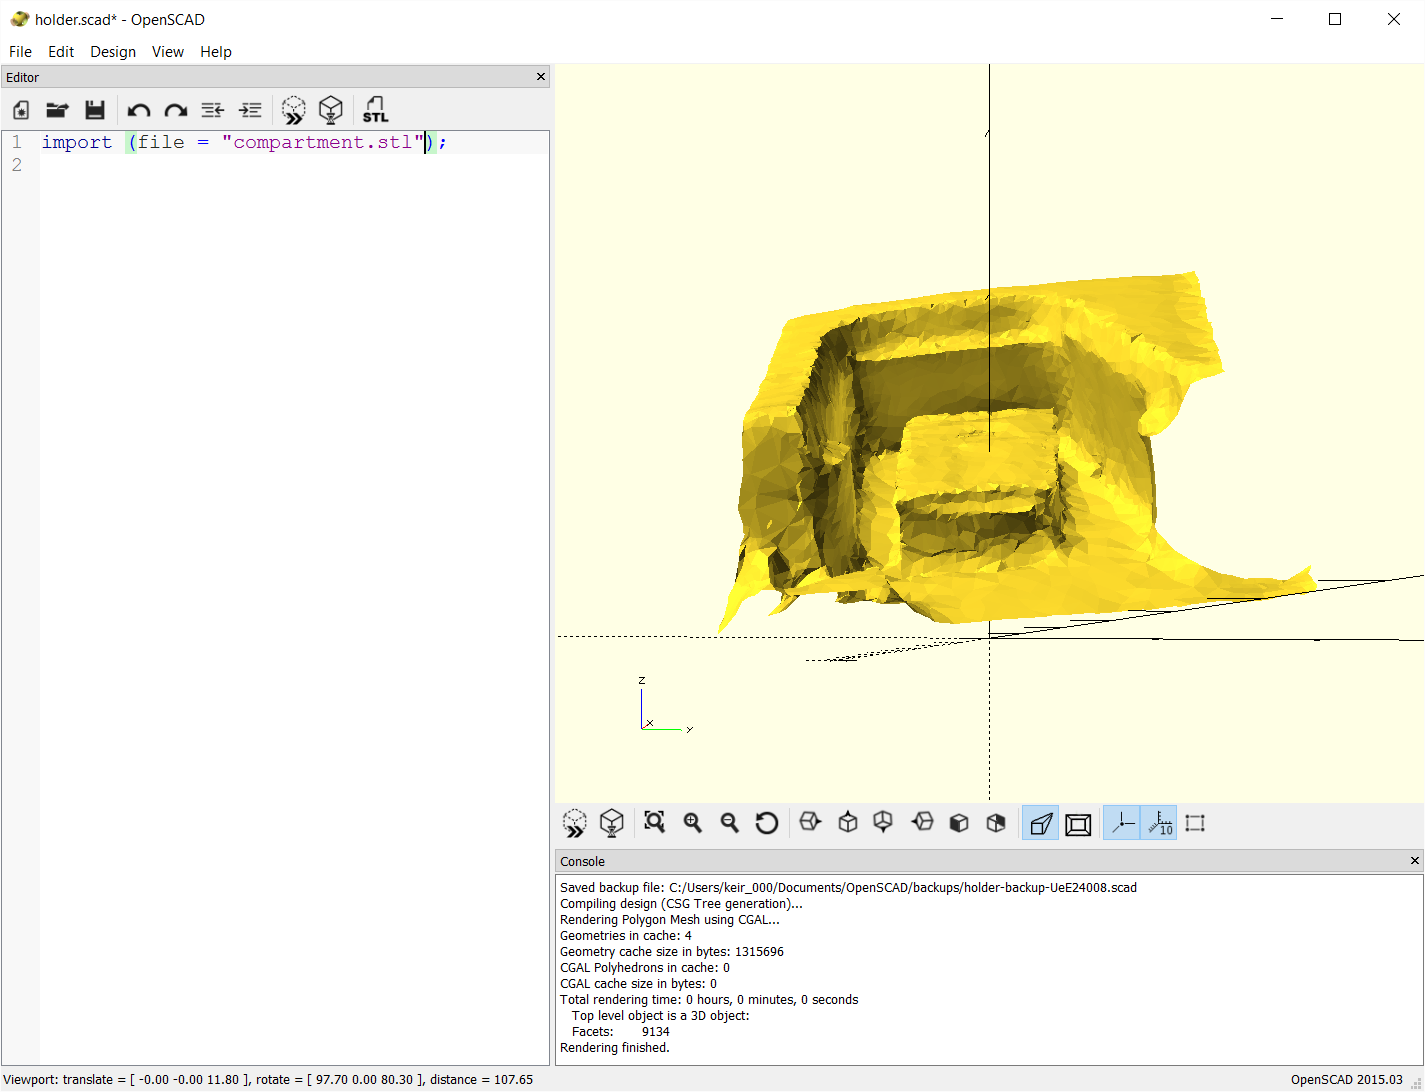1425x1092 pixels.
Task: Click the "Geometry cache size in bytes" line
Action: pos(672,952)
